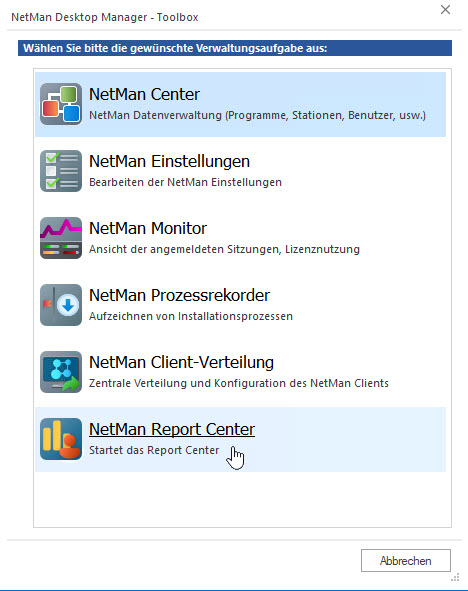Select the NetMan Client-Verteilung title

coord(181,362)
